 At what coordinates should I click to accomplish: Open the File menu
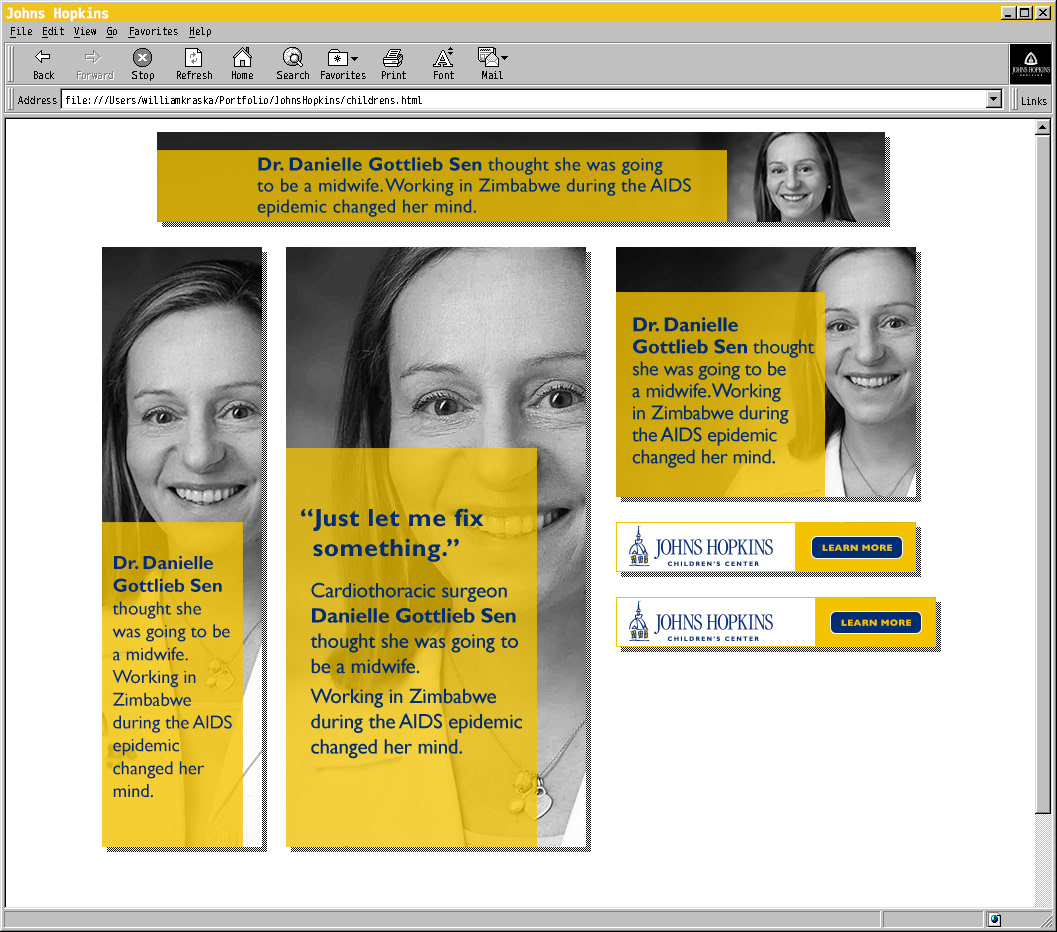click(x=21, y=31)
